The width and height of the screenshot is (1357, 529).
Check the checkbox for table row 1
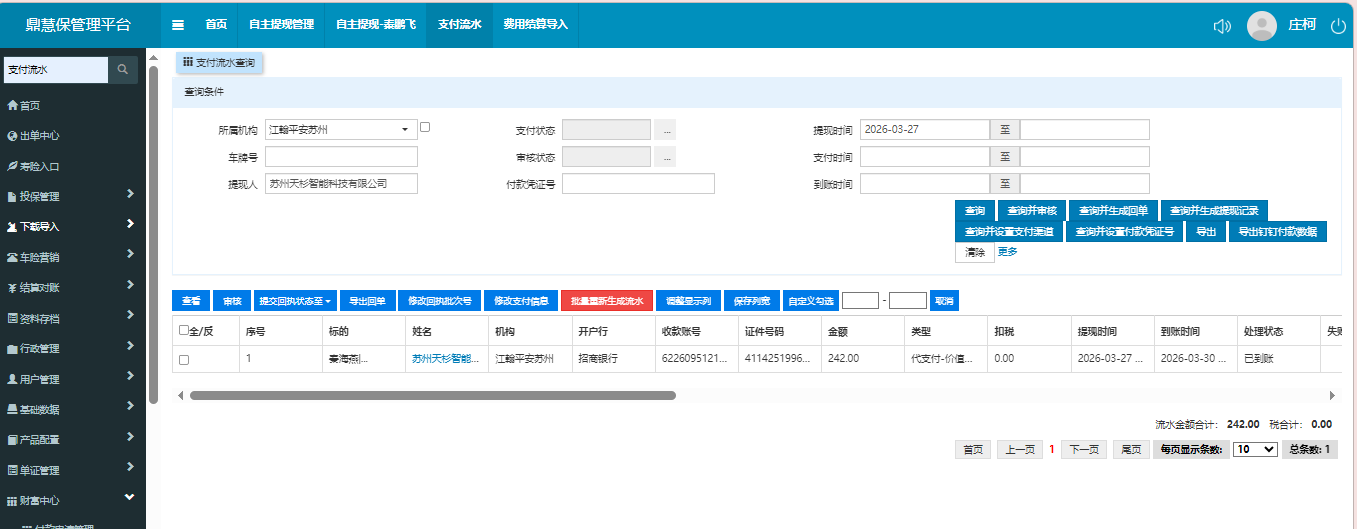183,359
